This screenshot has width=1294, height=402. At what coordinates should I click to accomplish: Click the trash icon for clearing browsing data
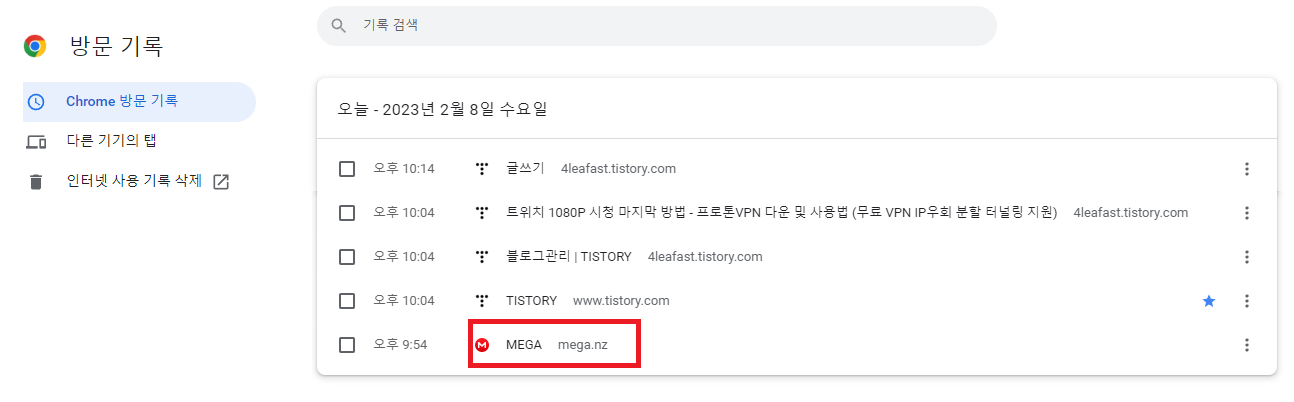tap(36, 182)
